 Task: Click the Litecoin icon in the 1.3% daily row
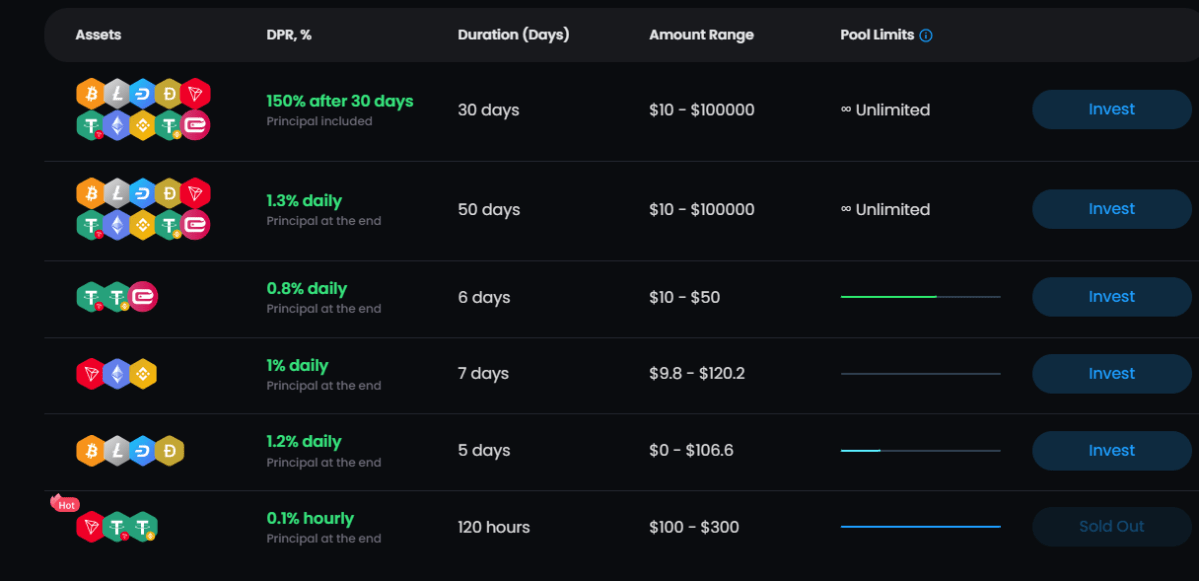pos(118,193)
